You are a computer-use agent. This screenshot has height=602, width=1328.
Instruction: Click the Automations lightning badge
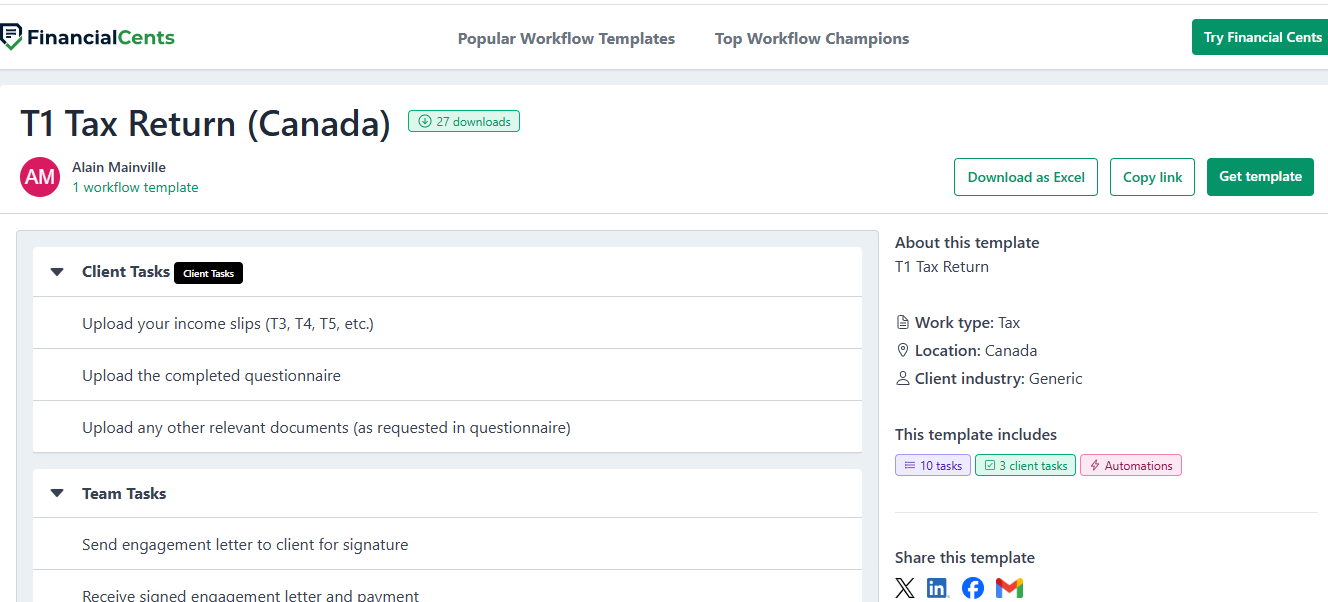click(x=1130, y=465)
